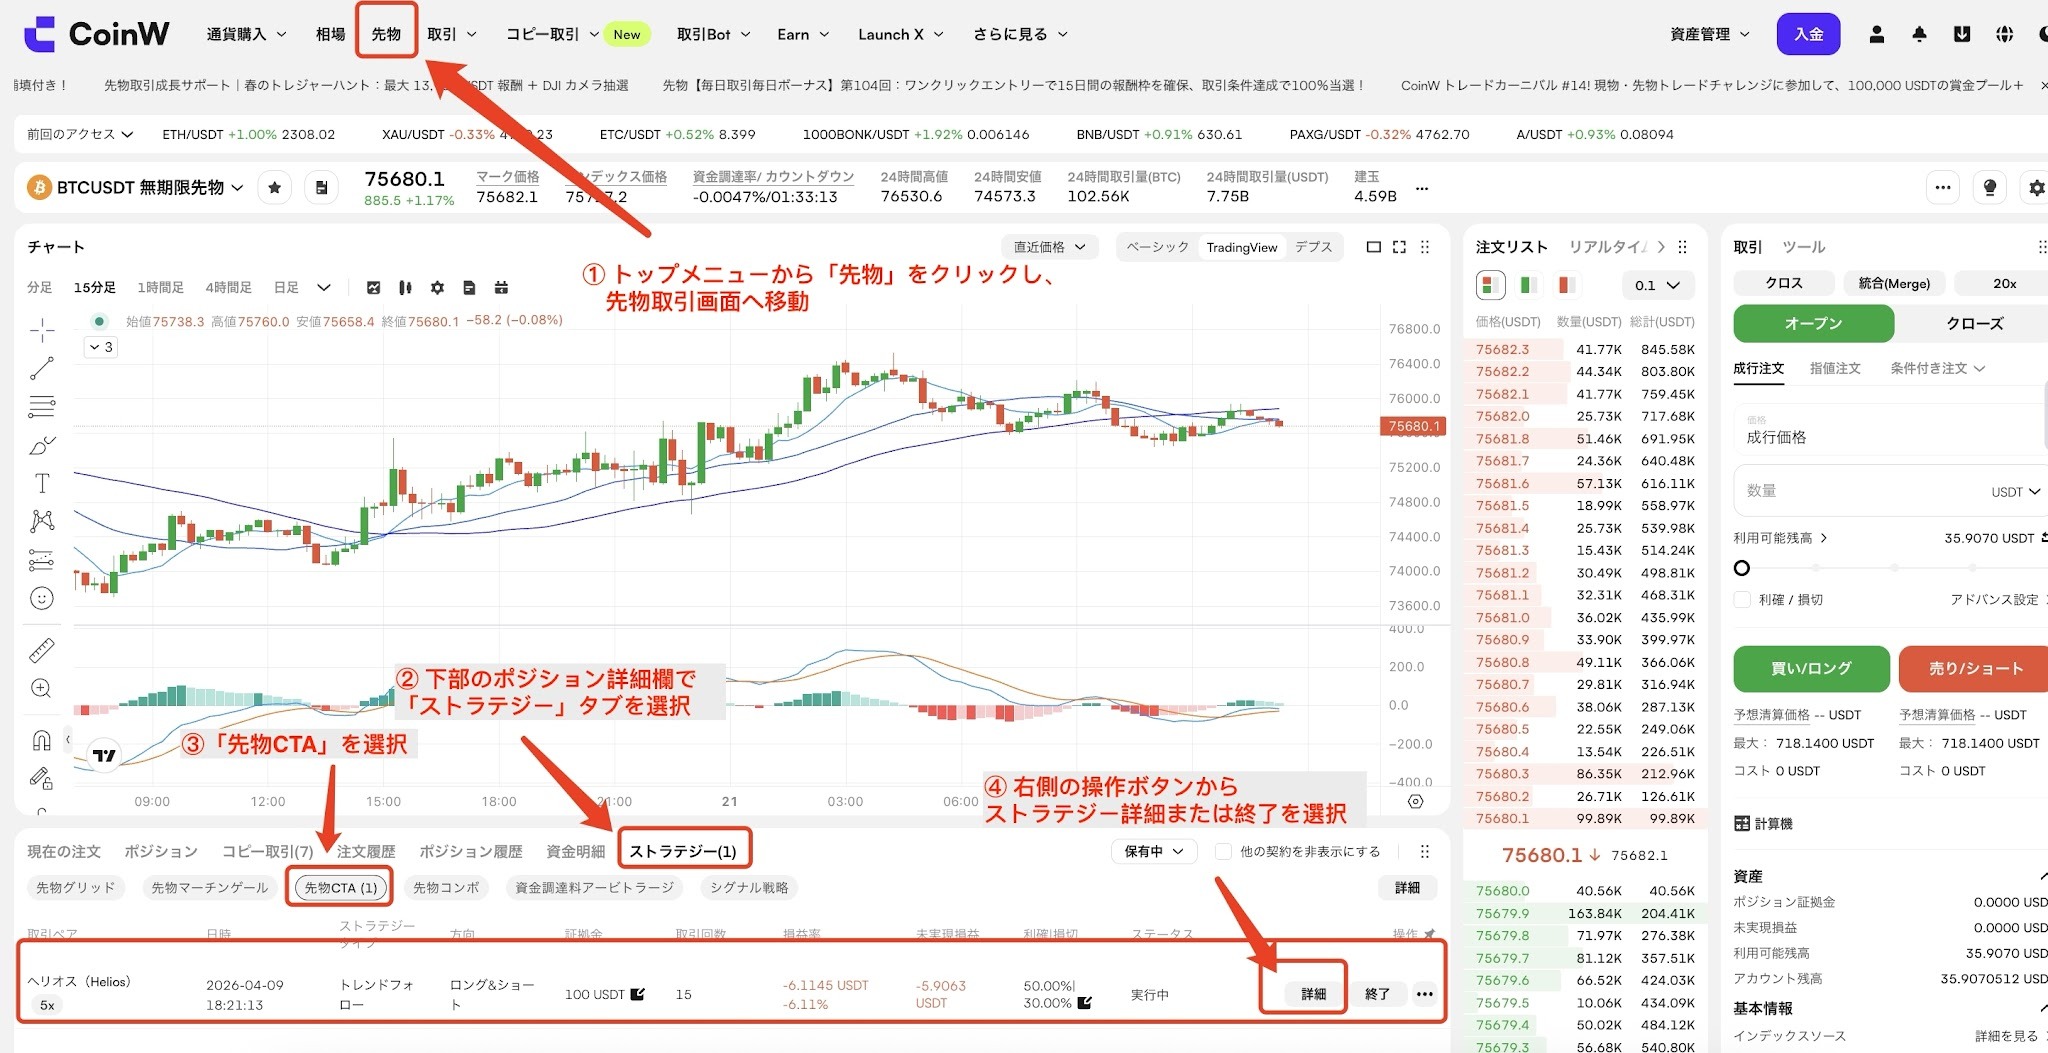Place a 買い/ロング order
This screenshot has height=1053, width=2048.
[1811, 668]
